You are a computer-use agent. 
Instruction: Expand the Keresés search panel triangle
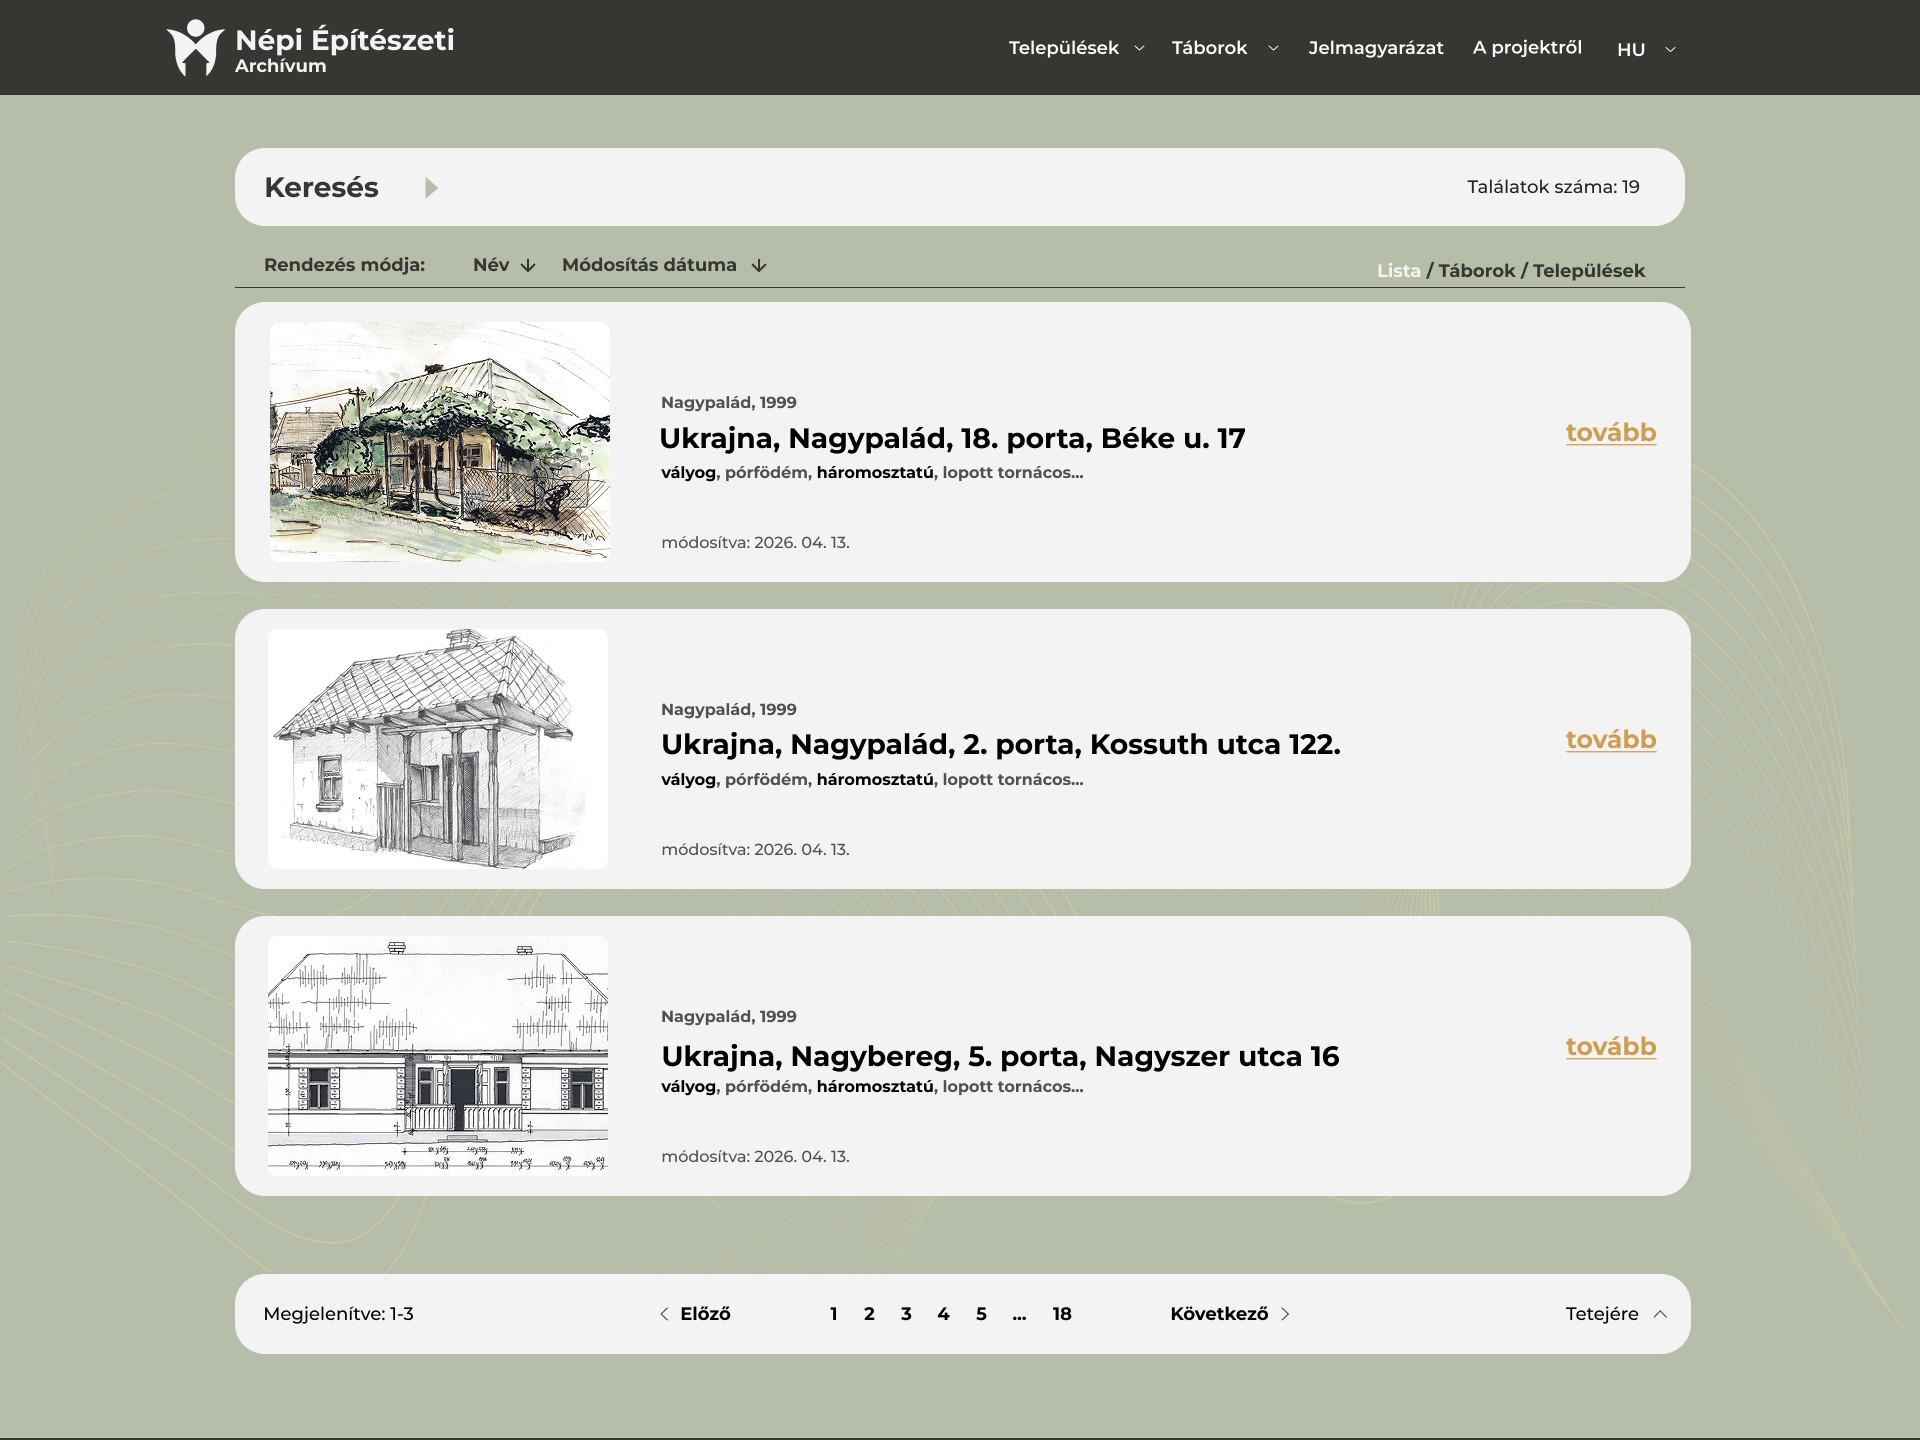(x=431, y=188)
